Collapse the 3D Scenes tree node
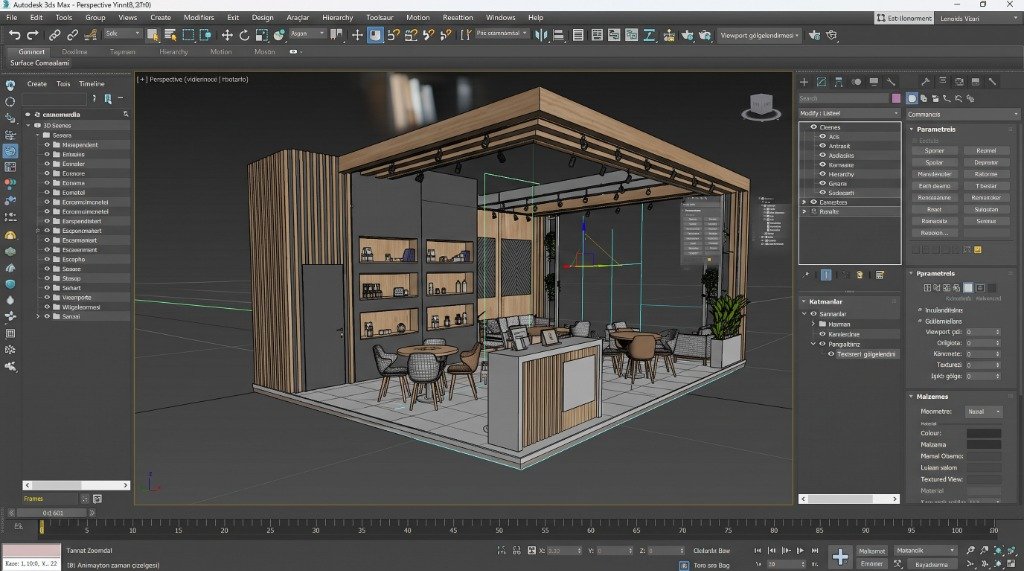 (28, 125)
